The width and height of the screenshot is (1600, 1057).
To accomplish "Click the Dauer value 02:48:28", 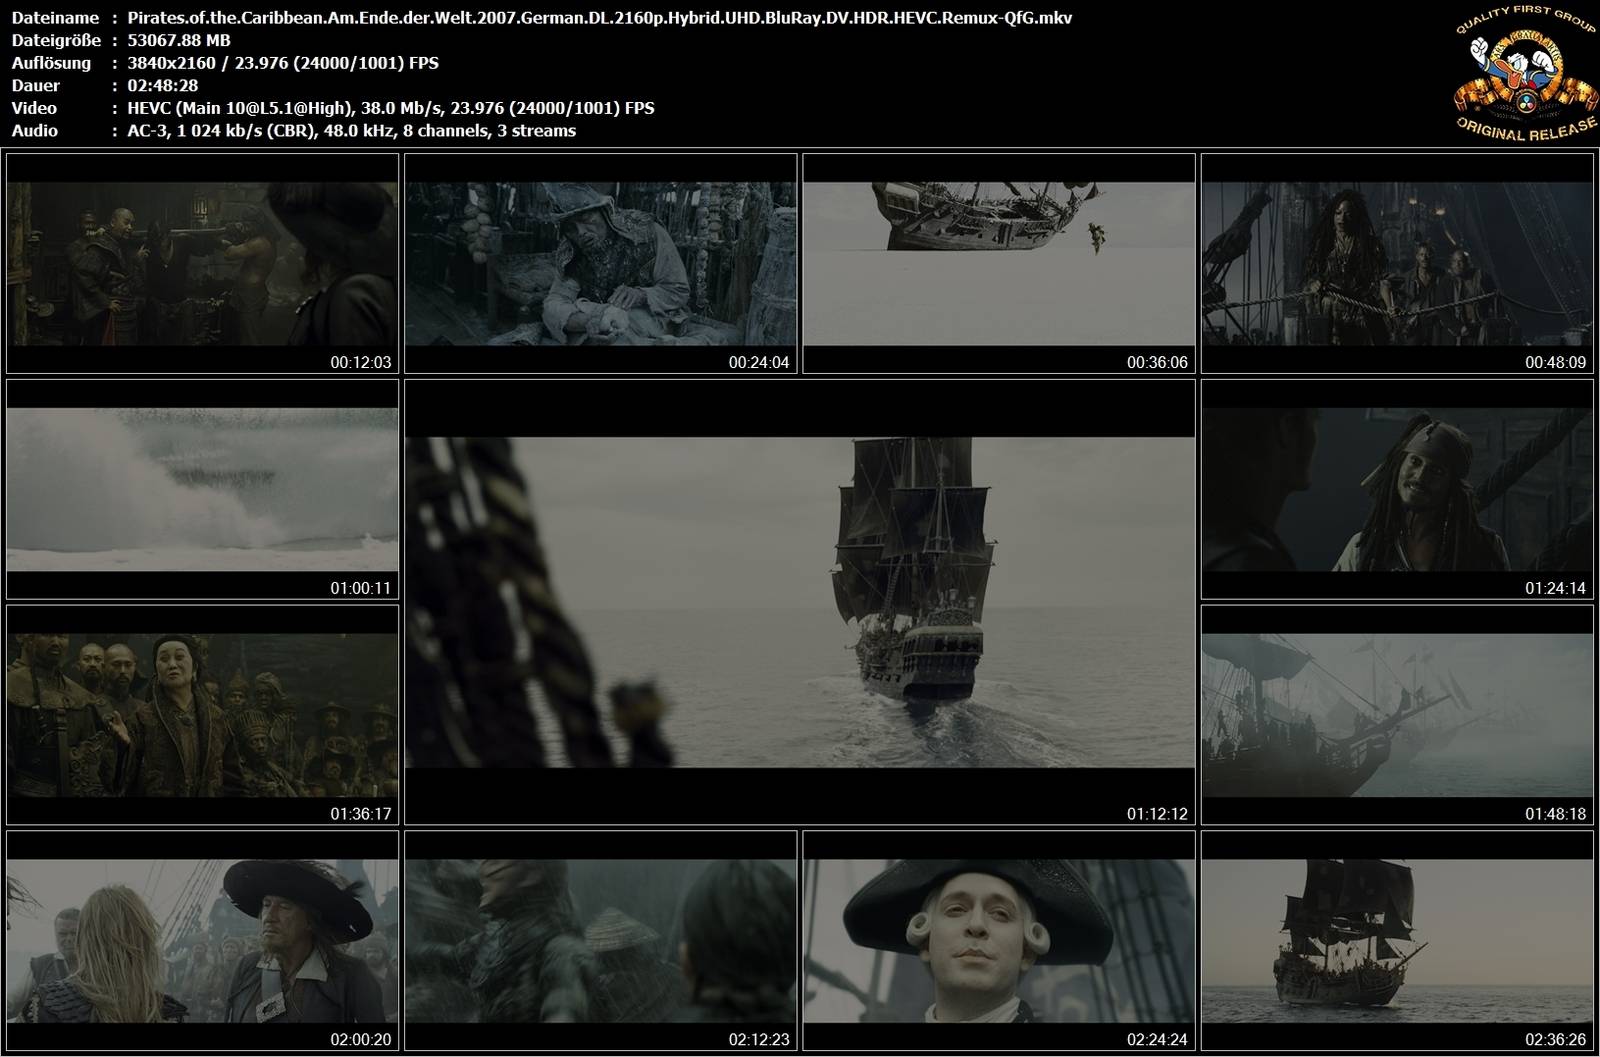I will point(163,86).
